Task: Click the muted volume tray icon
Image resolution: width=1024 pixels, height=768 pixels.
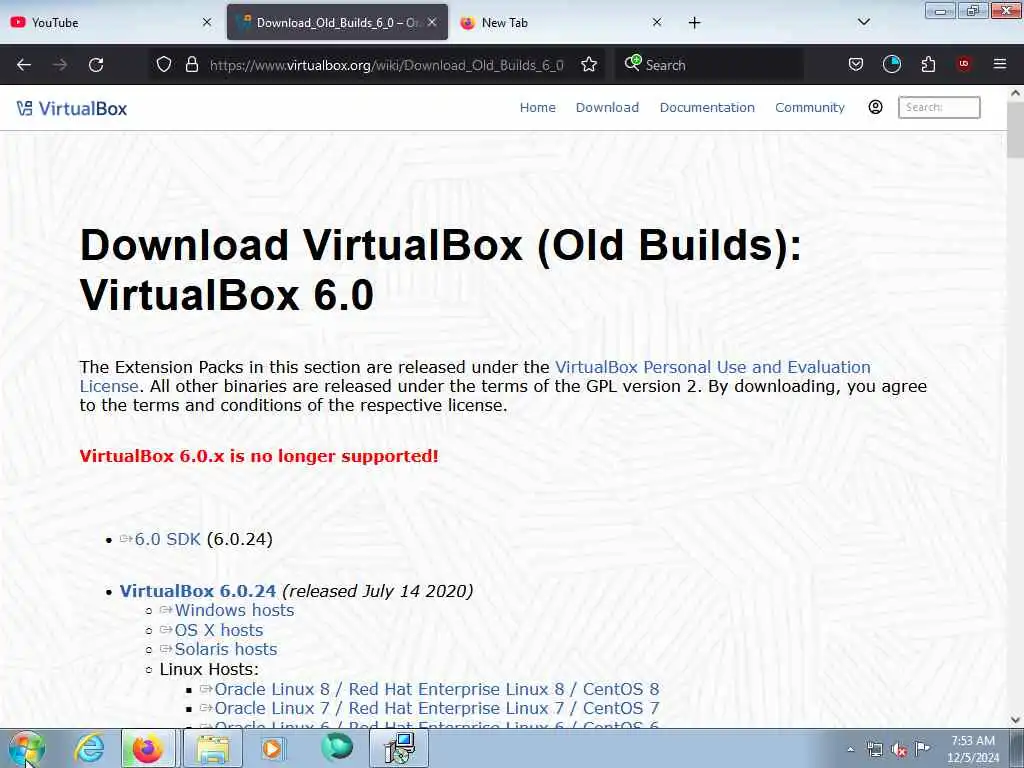Action: pyautogui.click(x=899, y=750)
